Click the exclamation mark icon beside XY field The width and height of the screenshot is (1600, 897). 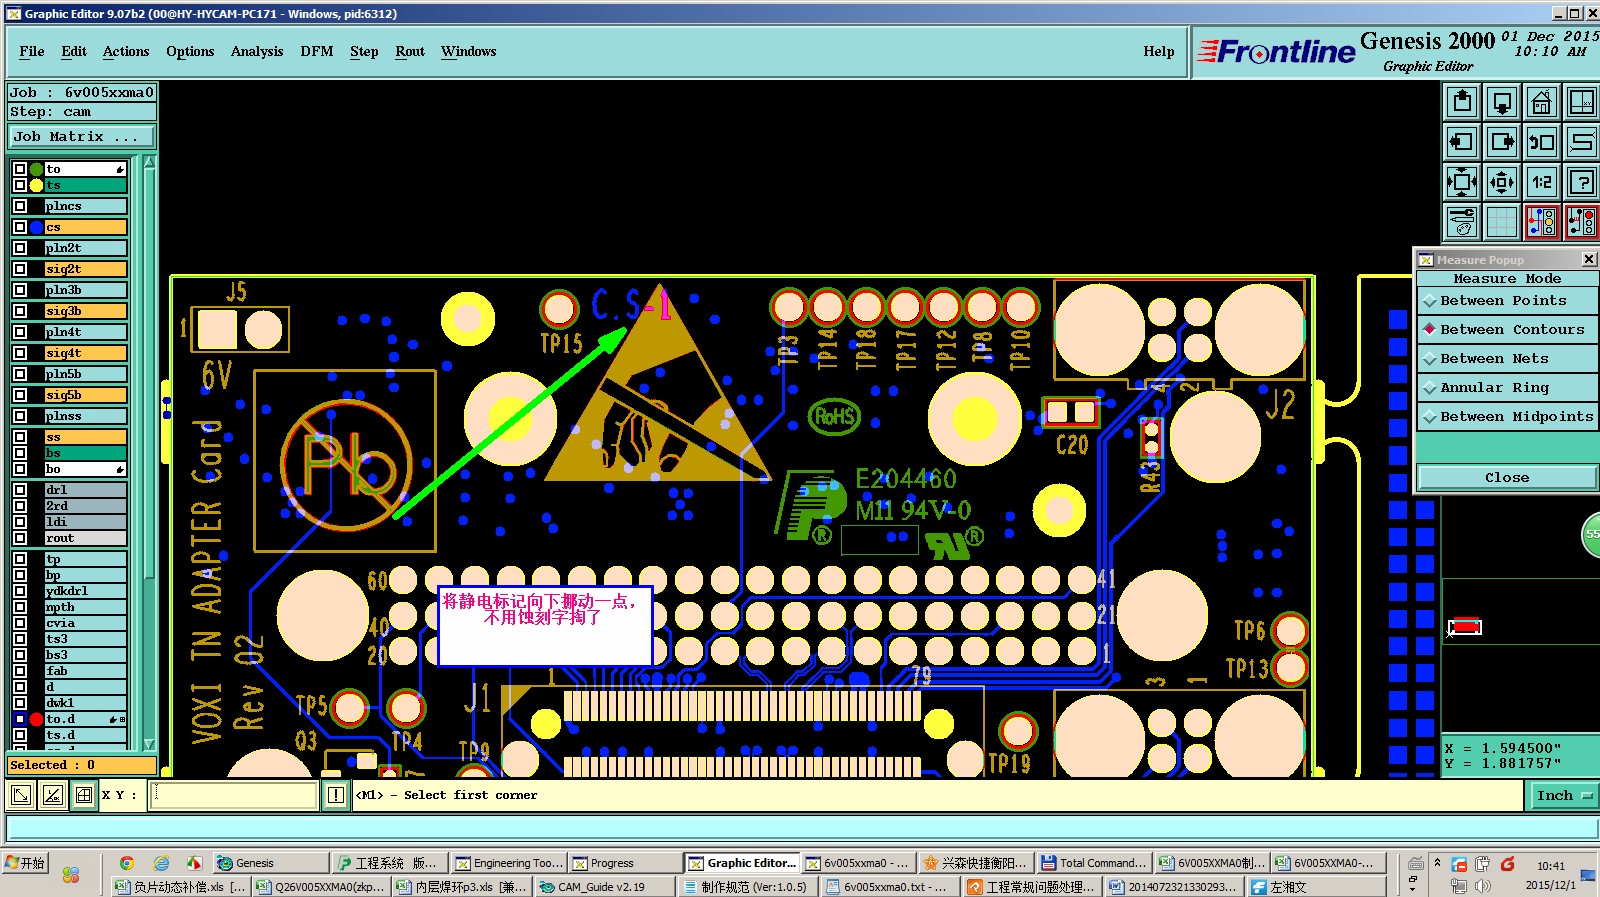[x=335, y=795]
